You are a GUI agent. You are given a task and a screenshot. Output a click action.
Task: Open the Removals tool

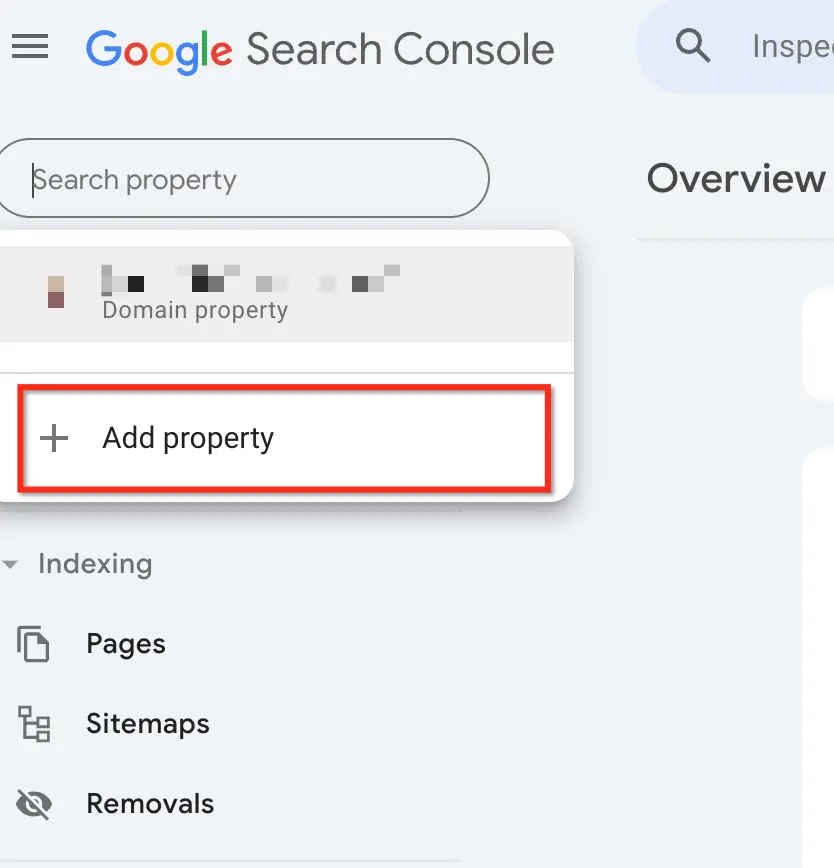coord(150,804)
